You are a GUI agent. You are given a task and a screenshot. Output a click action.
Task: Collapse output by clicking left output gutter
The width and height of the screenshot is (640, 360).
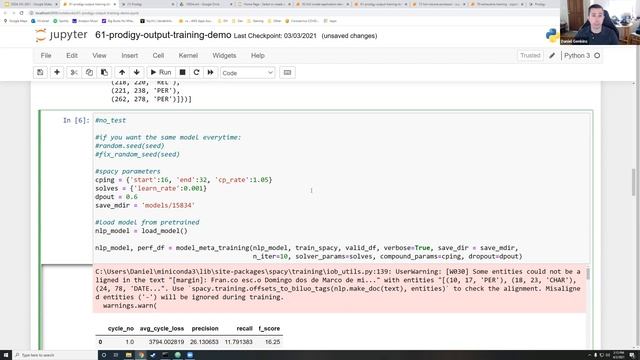67,307
